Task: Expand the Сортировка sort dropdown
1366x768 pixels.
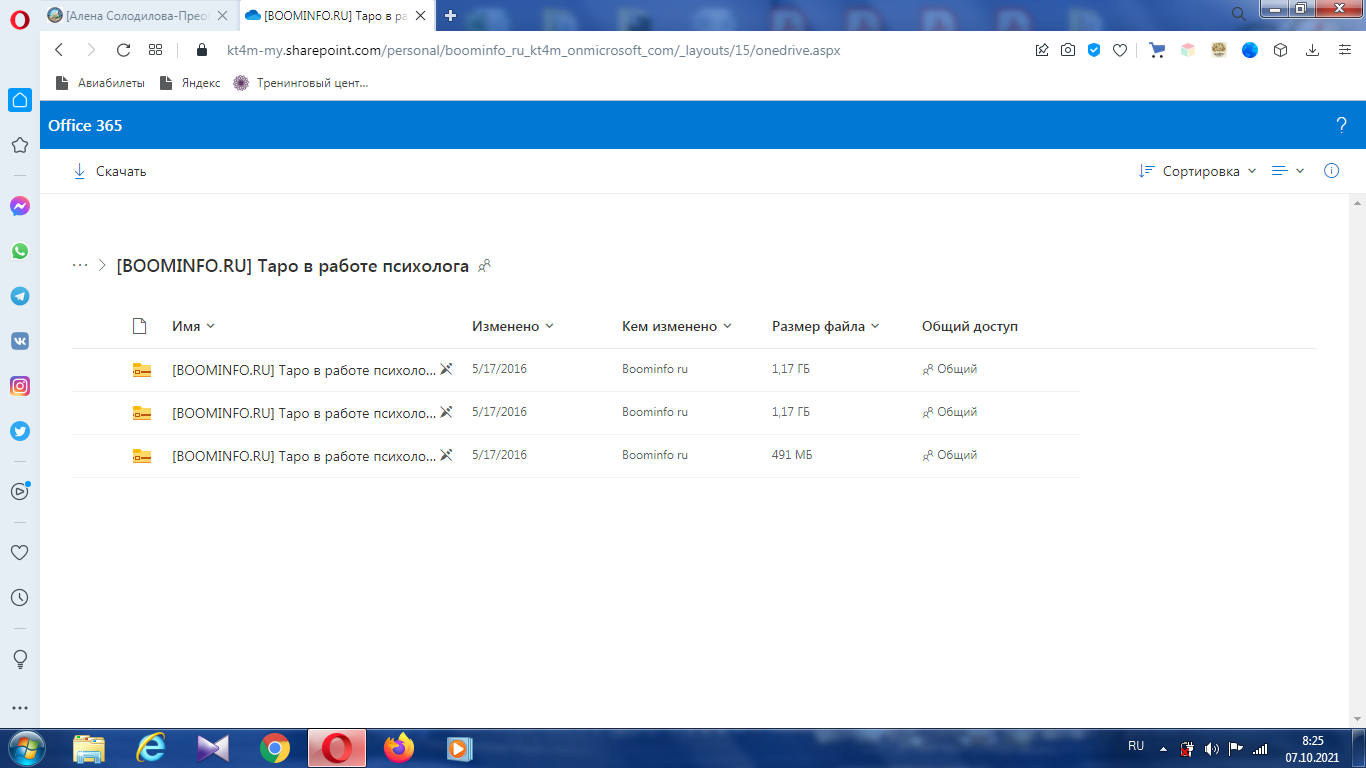Action: click(1197, 171)
